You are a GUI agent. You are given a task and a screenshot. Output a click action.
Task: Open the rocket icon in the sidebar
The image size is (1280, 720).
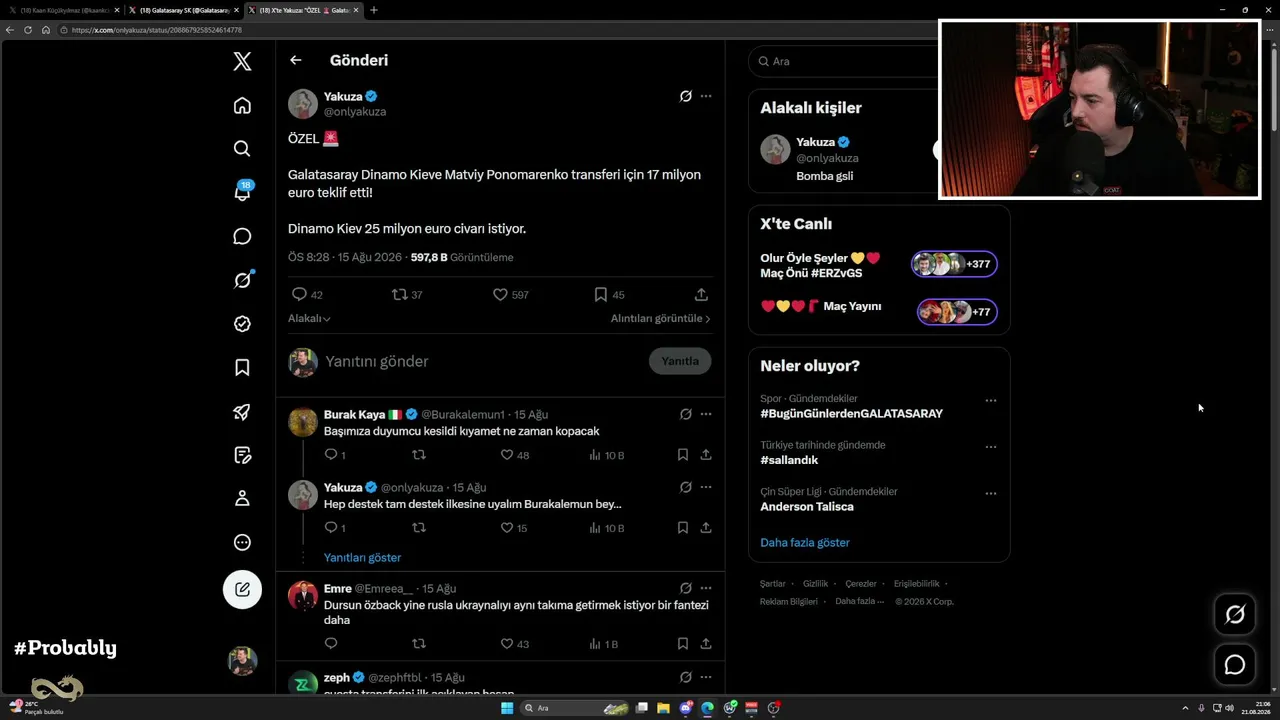242,411
